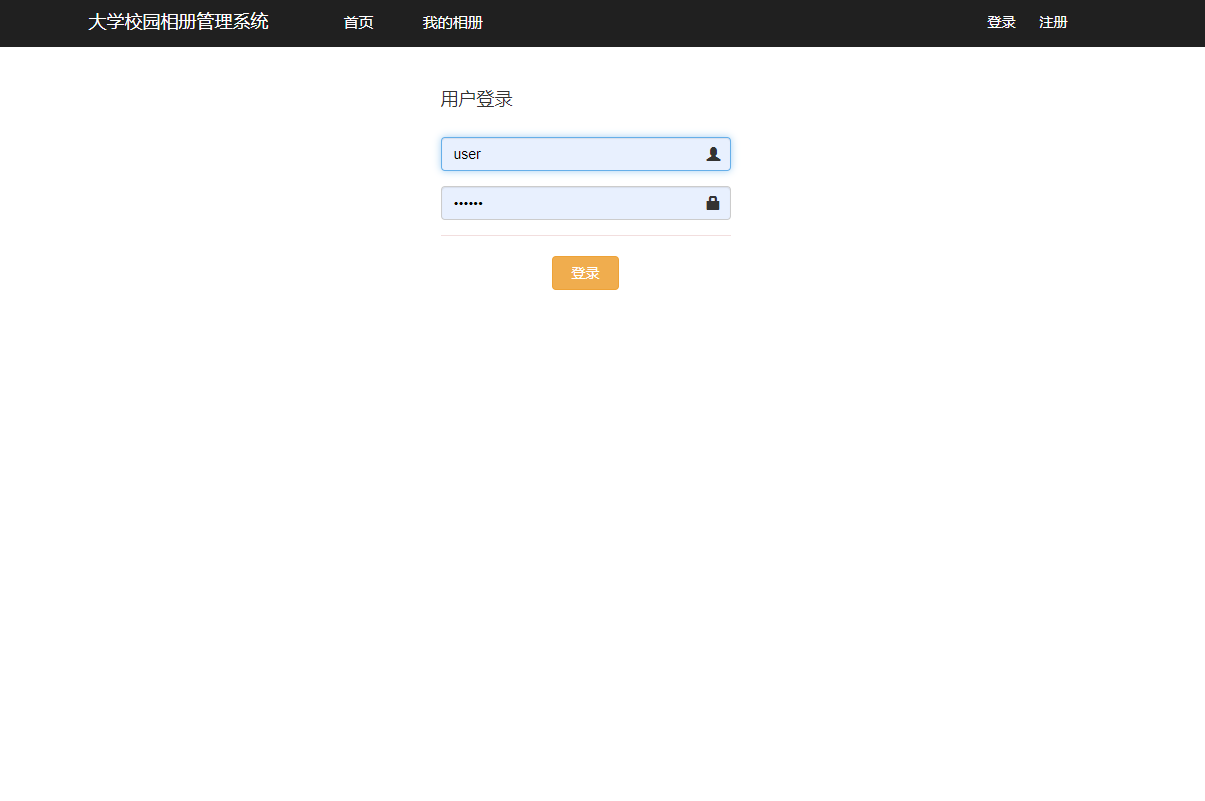Image resolution: width=1205 pixels, height=801 pixels.
Task: Open the 注册 registration link
Action: [x=1053, y=21]
